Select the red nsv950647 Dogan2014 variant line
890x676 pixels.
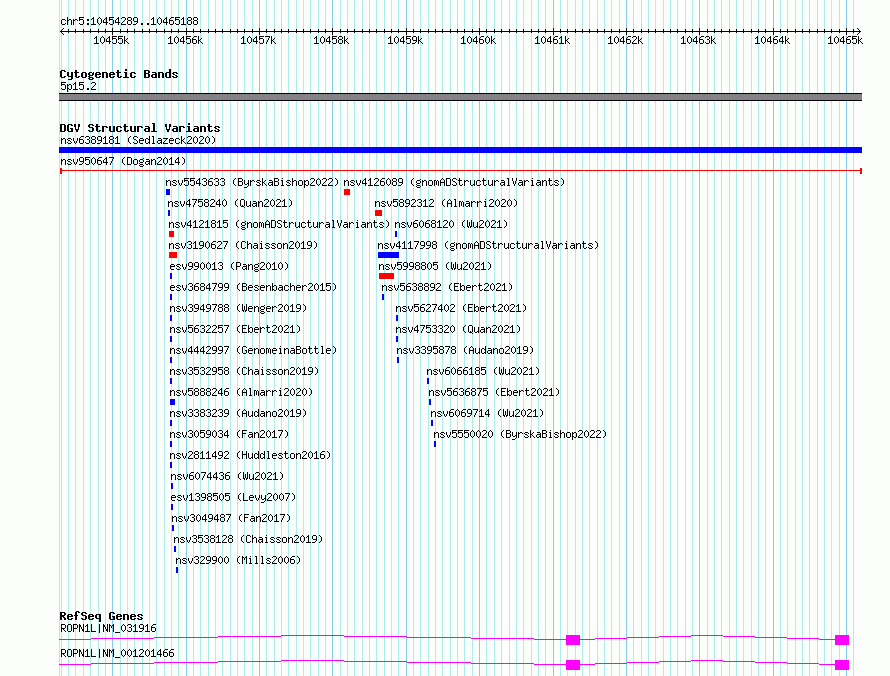click(x=460, y=171)
